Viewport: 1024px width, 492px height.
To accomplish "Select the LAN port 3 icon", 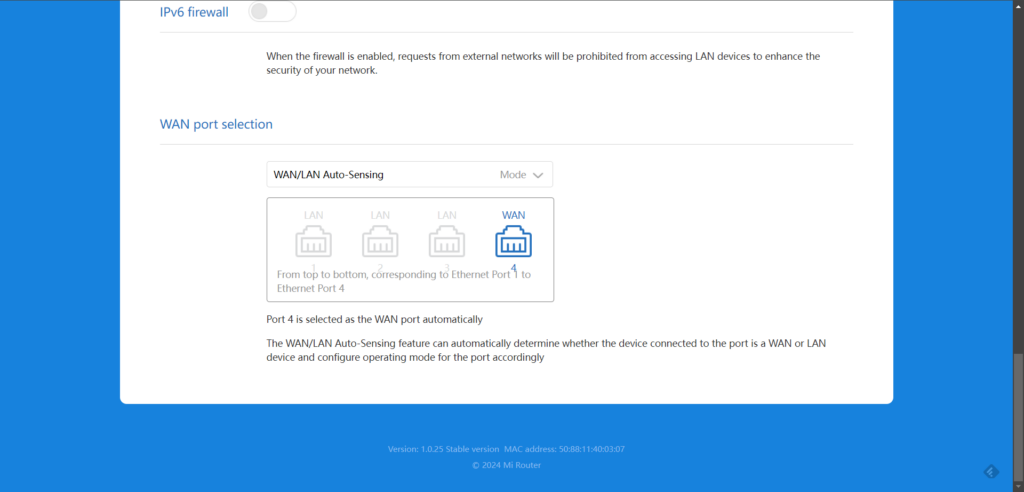I will tap(447, 242).
